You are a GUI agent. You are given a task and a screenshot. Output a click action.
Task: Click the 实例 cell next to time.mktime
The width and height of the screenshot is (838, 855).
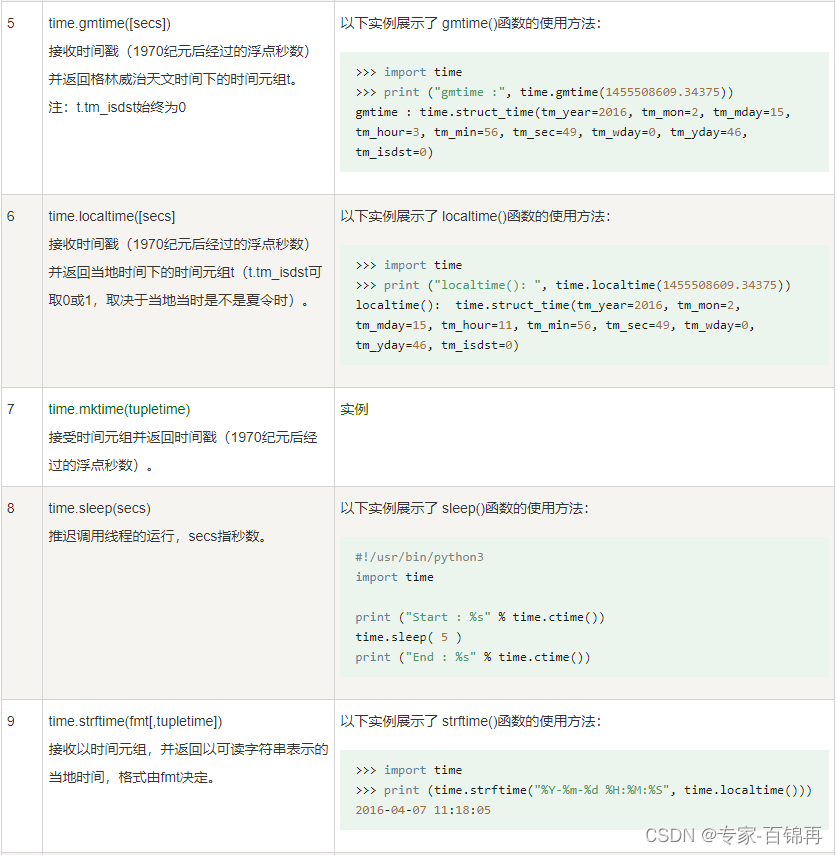click(x=355, y=408)
